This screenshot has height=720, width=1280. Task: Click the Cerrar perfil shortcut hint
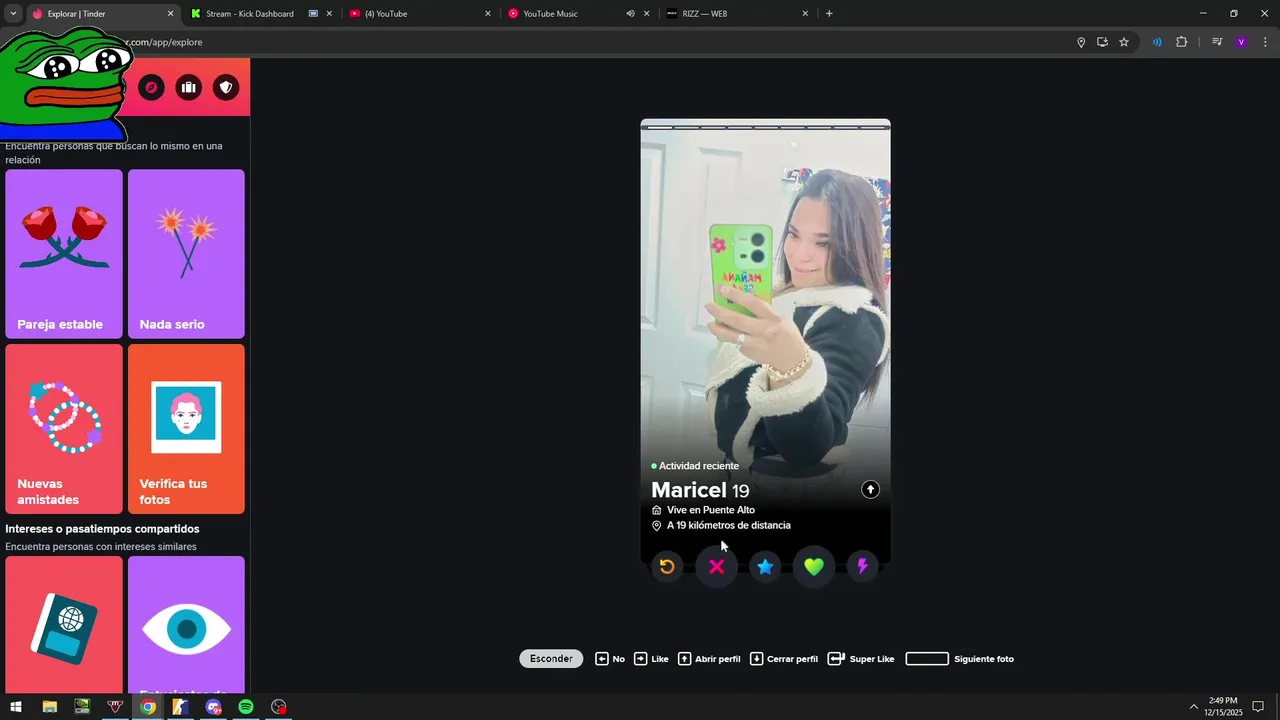784,659
